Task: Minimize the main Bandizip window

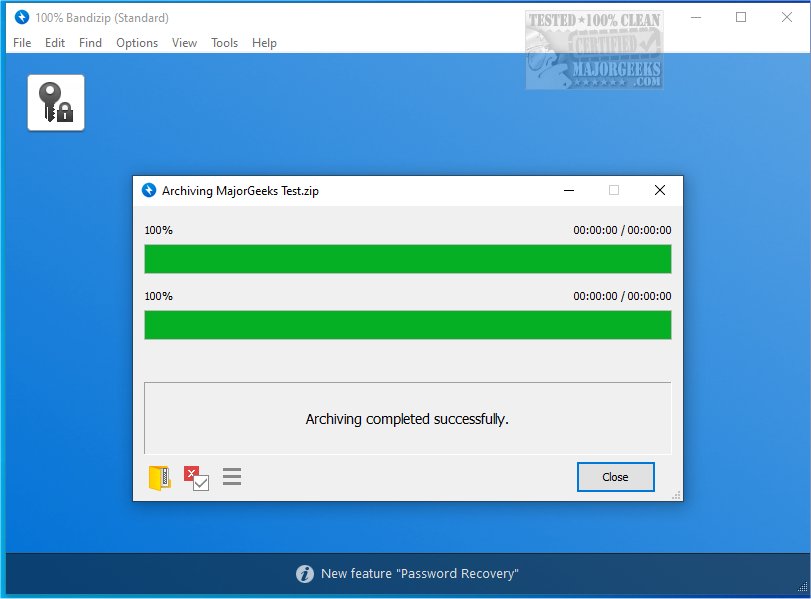Action: 696,18
